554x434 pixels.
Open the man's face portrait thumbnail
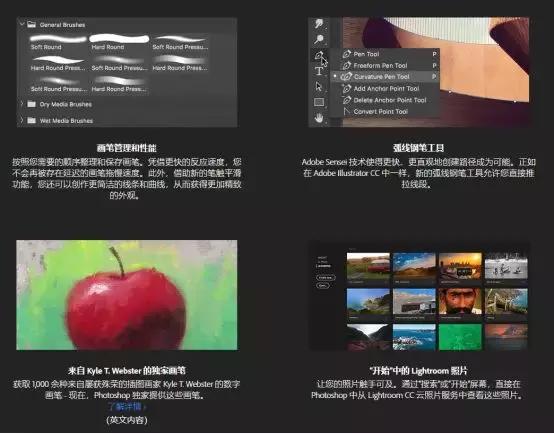coord(460,301)
